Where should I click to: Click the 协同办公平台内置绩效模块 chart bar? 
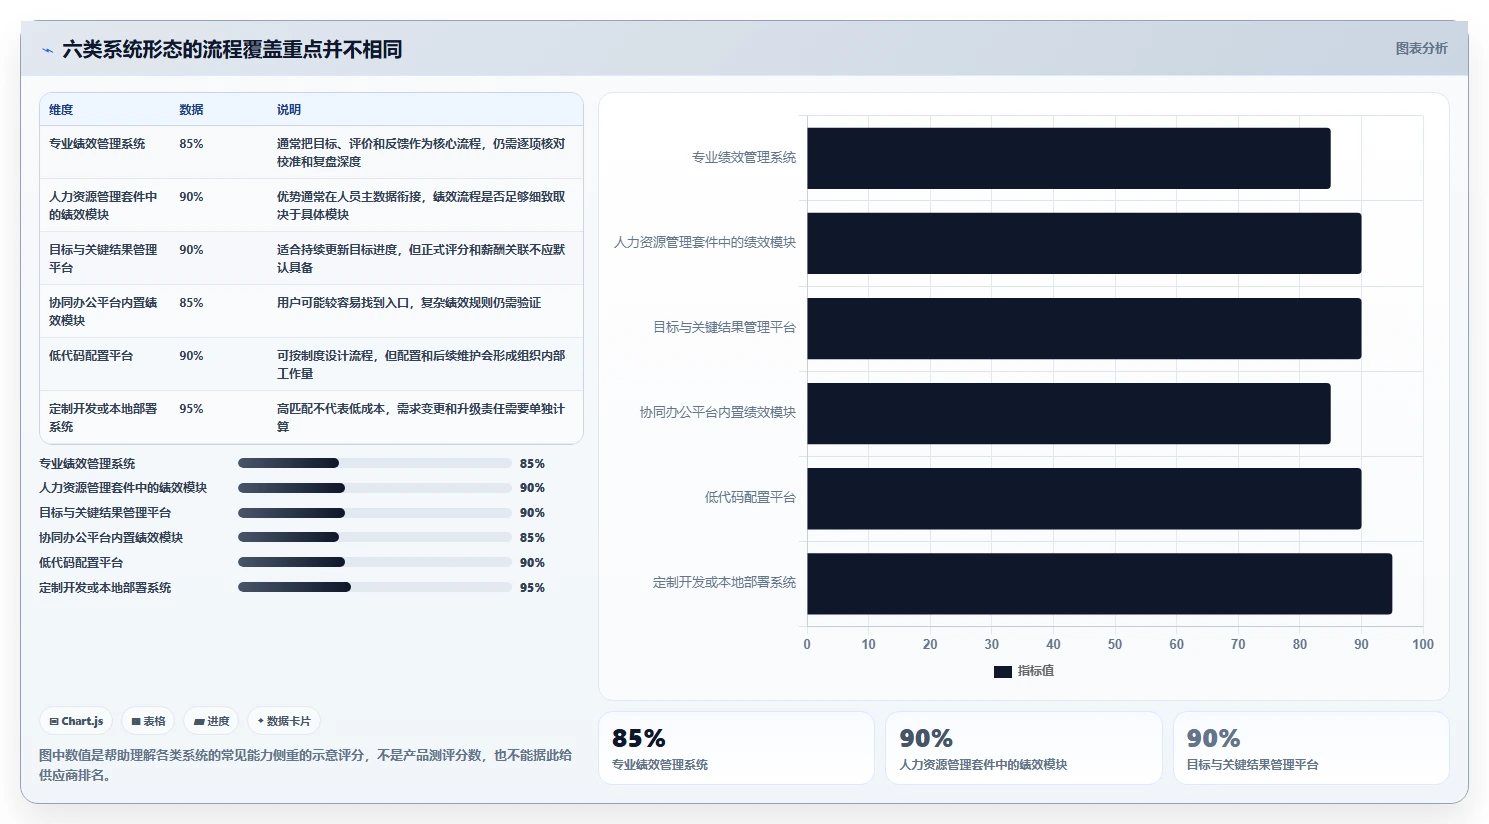coord(1068,413)
